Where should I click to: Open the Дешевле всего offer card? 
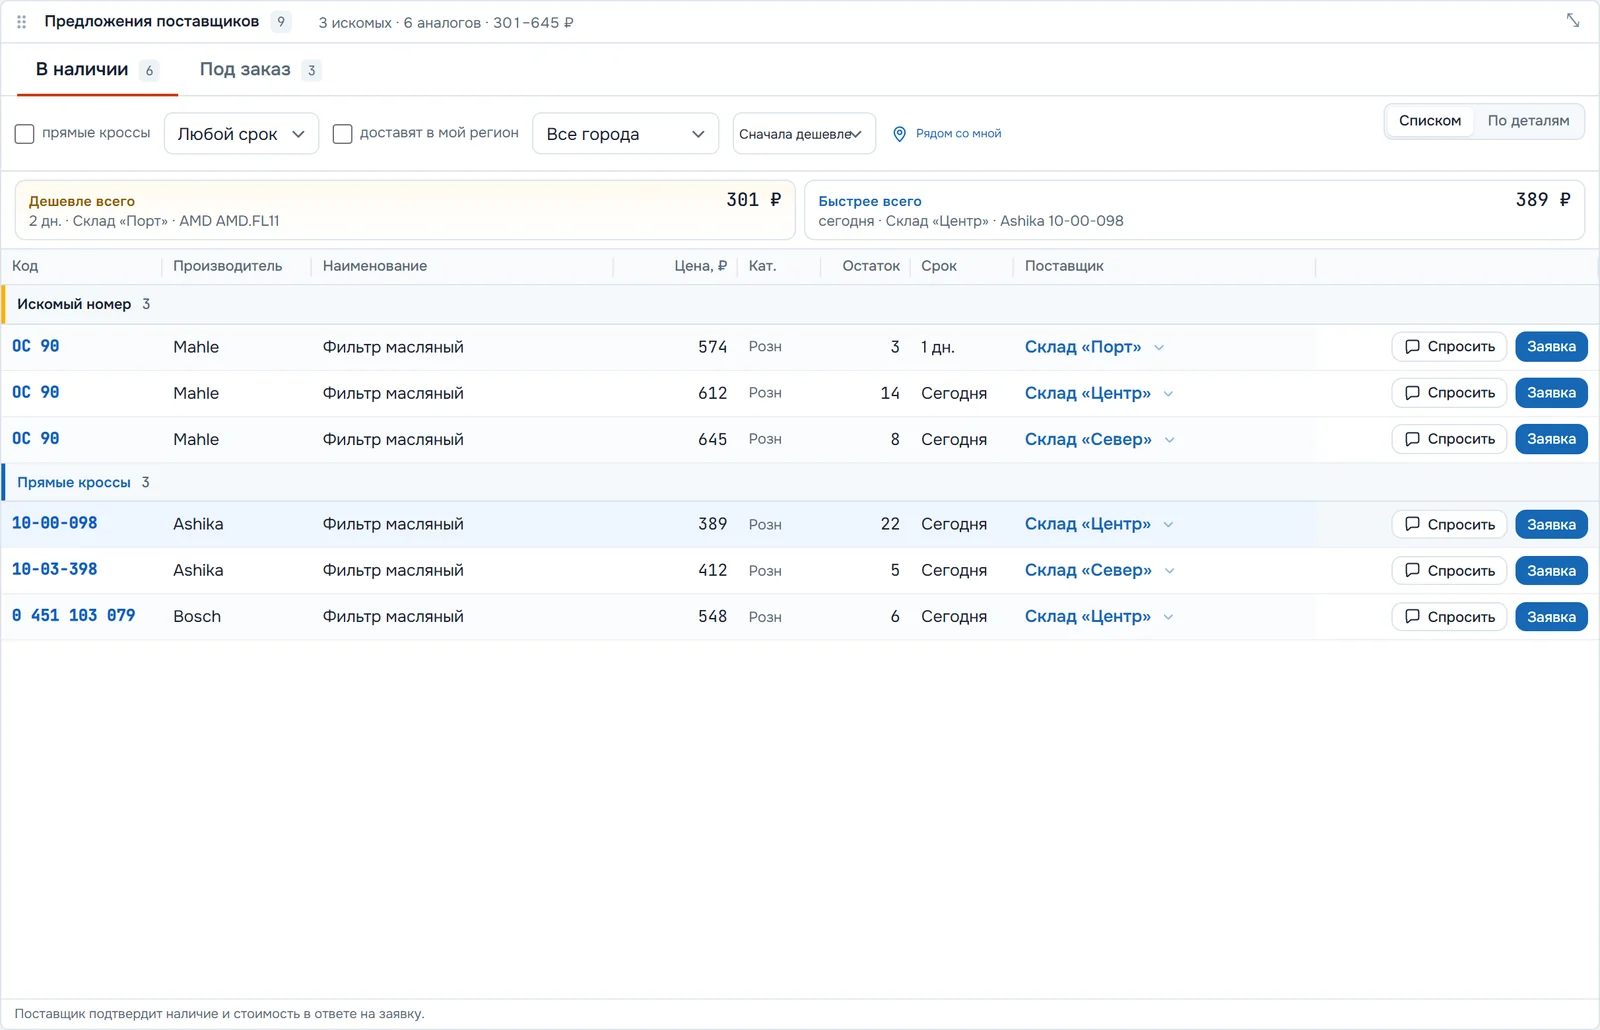pos(405,210)
